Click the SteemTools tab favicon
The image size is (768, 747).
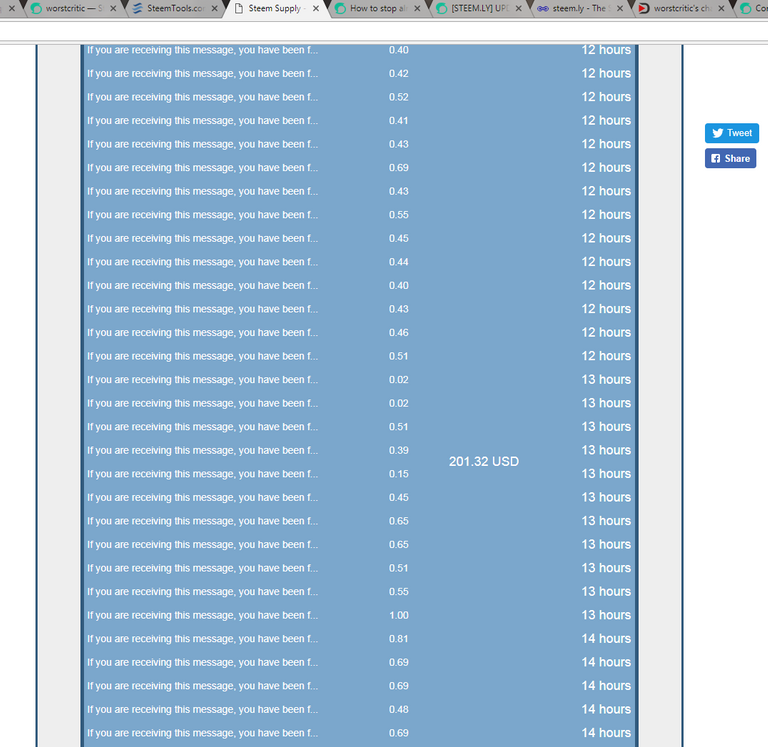(x=138, y=8)
